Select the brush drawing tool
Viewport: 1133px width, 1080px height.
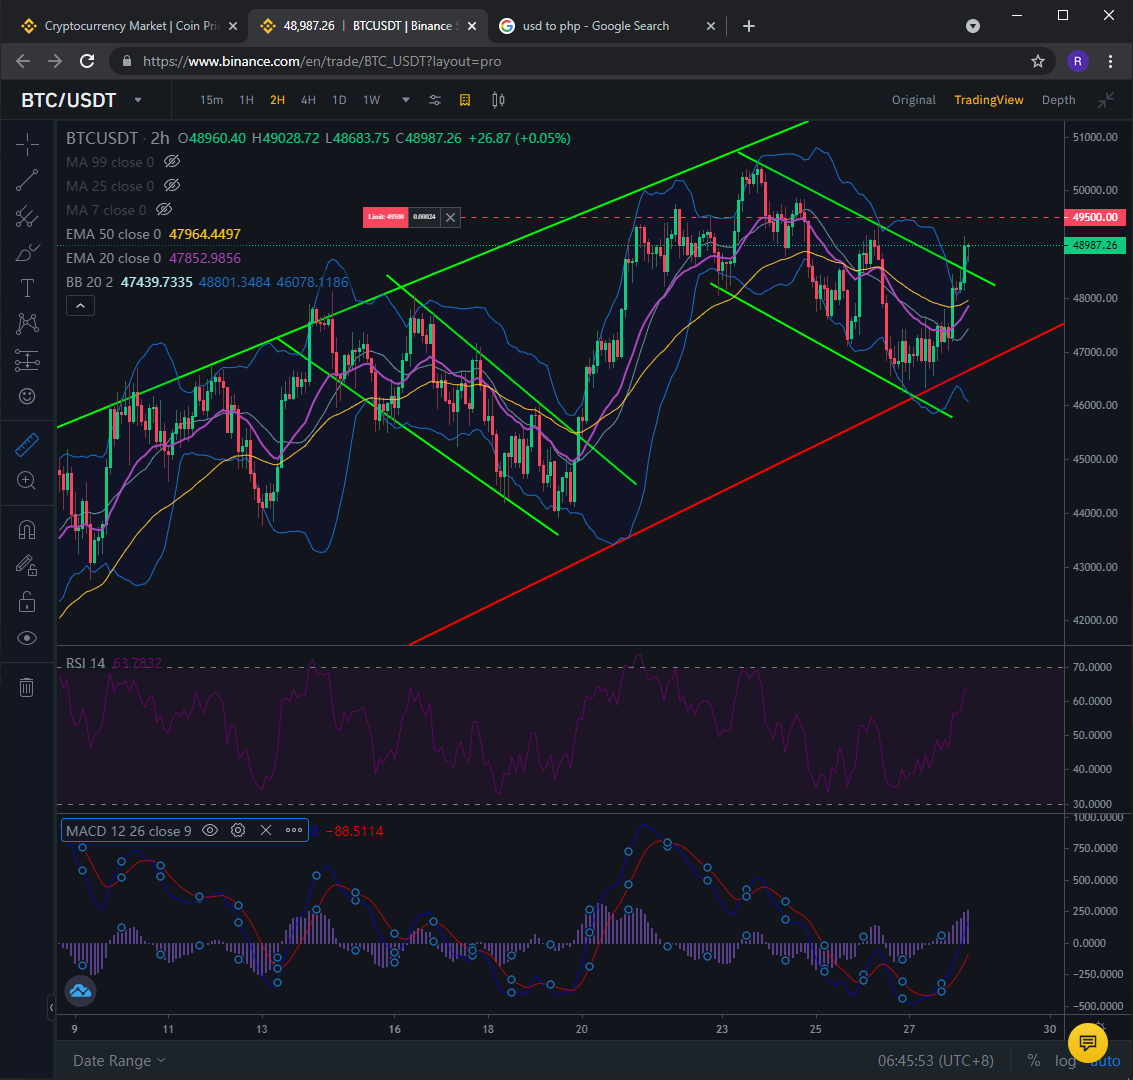(x=27, y=253)
